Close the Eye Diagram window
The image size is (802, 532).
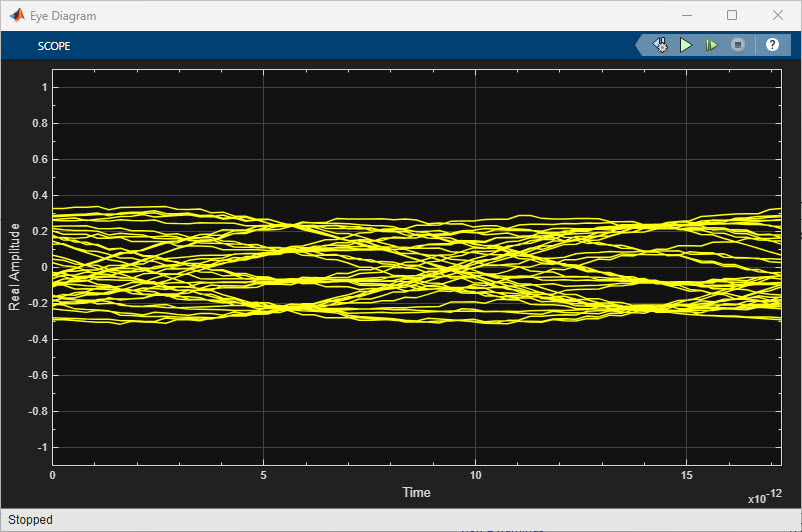pyautogui.click(x=778, y=15)
